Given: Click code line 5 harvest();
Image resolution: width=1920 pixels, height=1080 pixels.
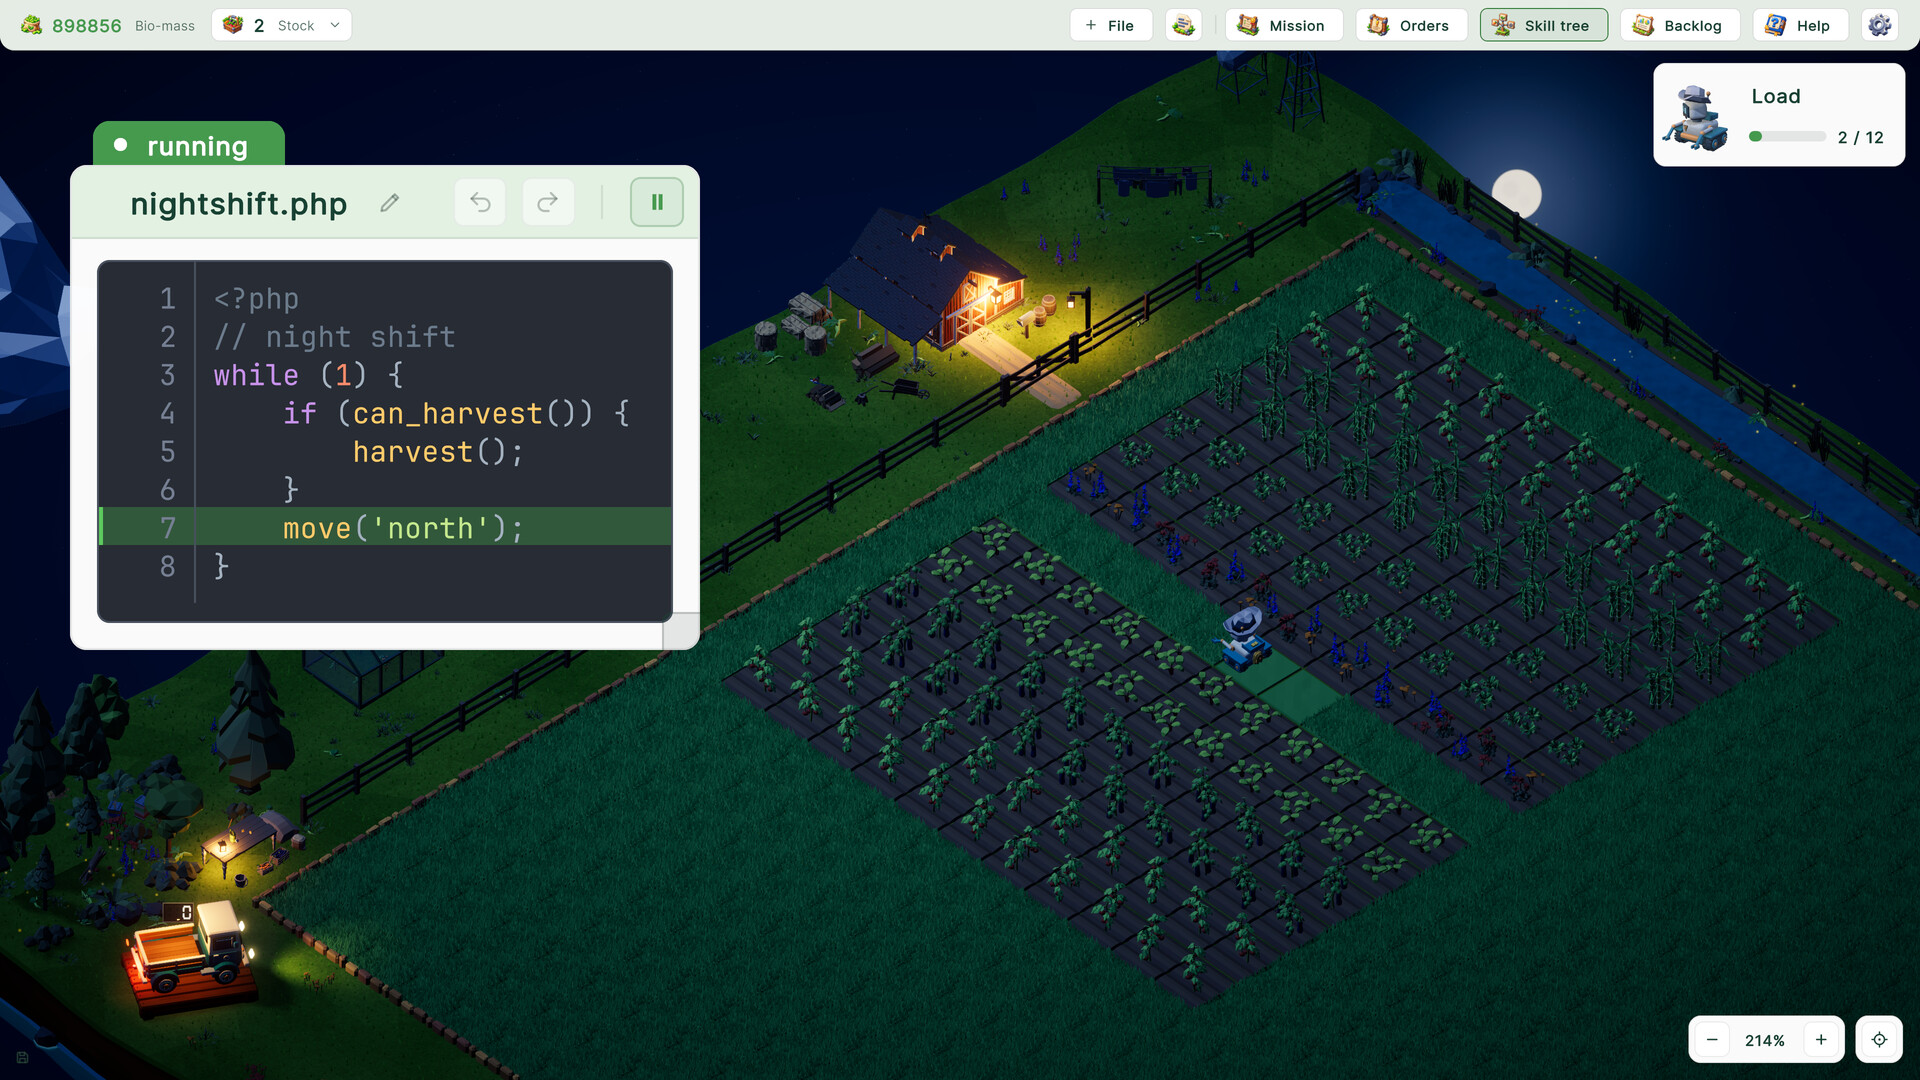Looking at the screenshot, I should click(x=438, y=452).
